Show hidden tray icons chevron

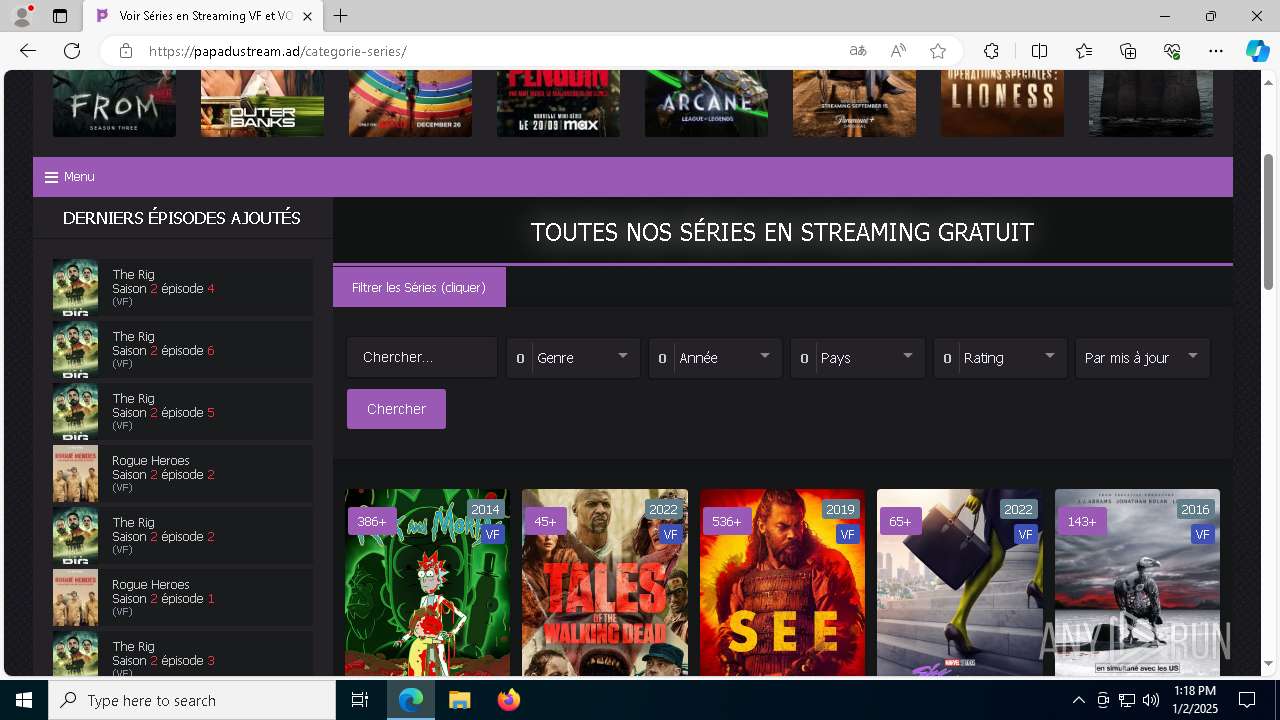[x=1078, y=700]
